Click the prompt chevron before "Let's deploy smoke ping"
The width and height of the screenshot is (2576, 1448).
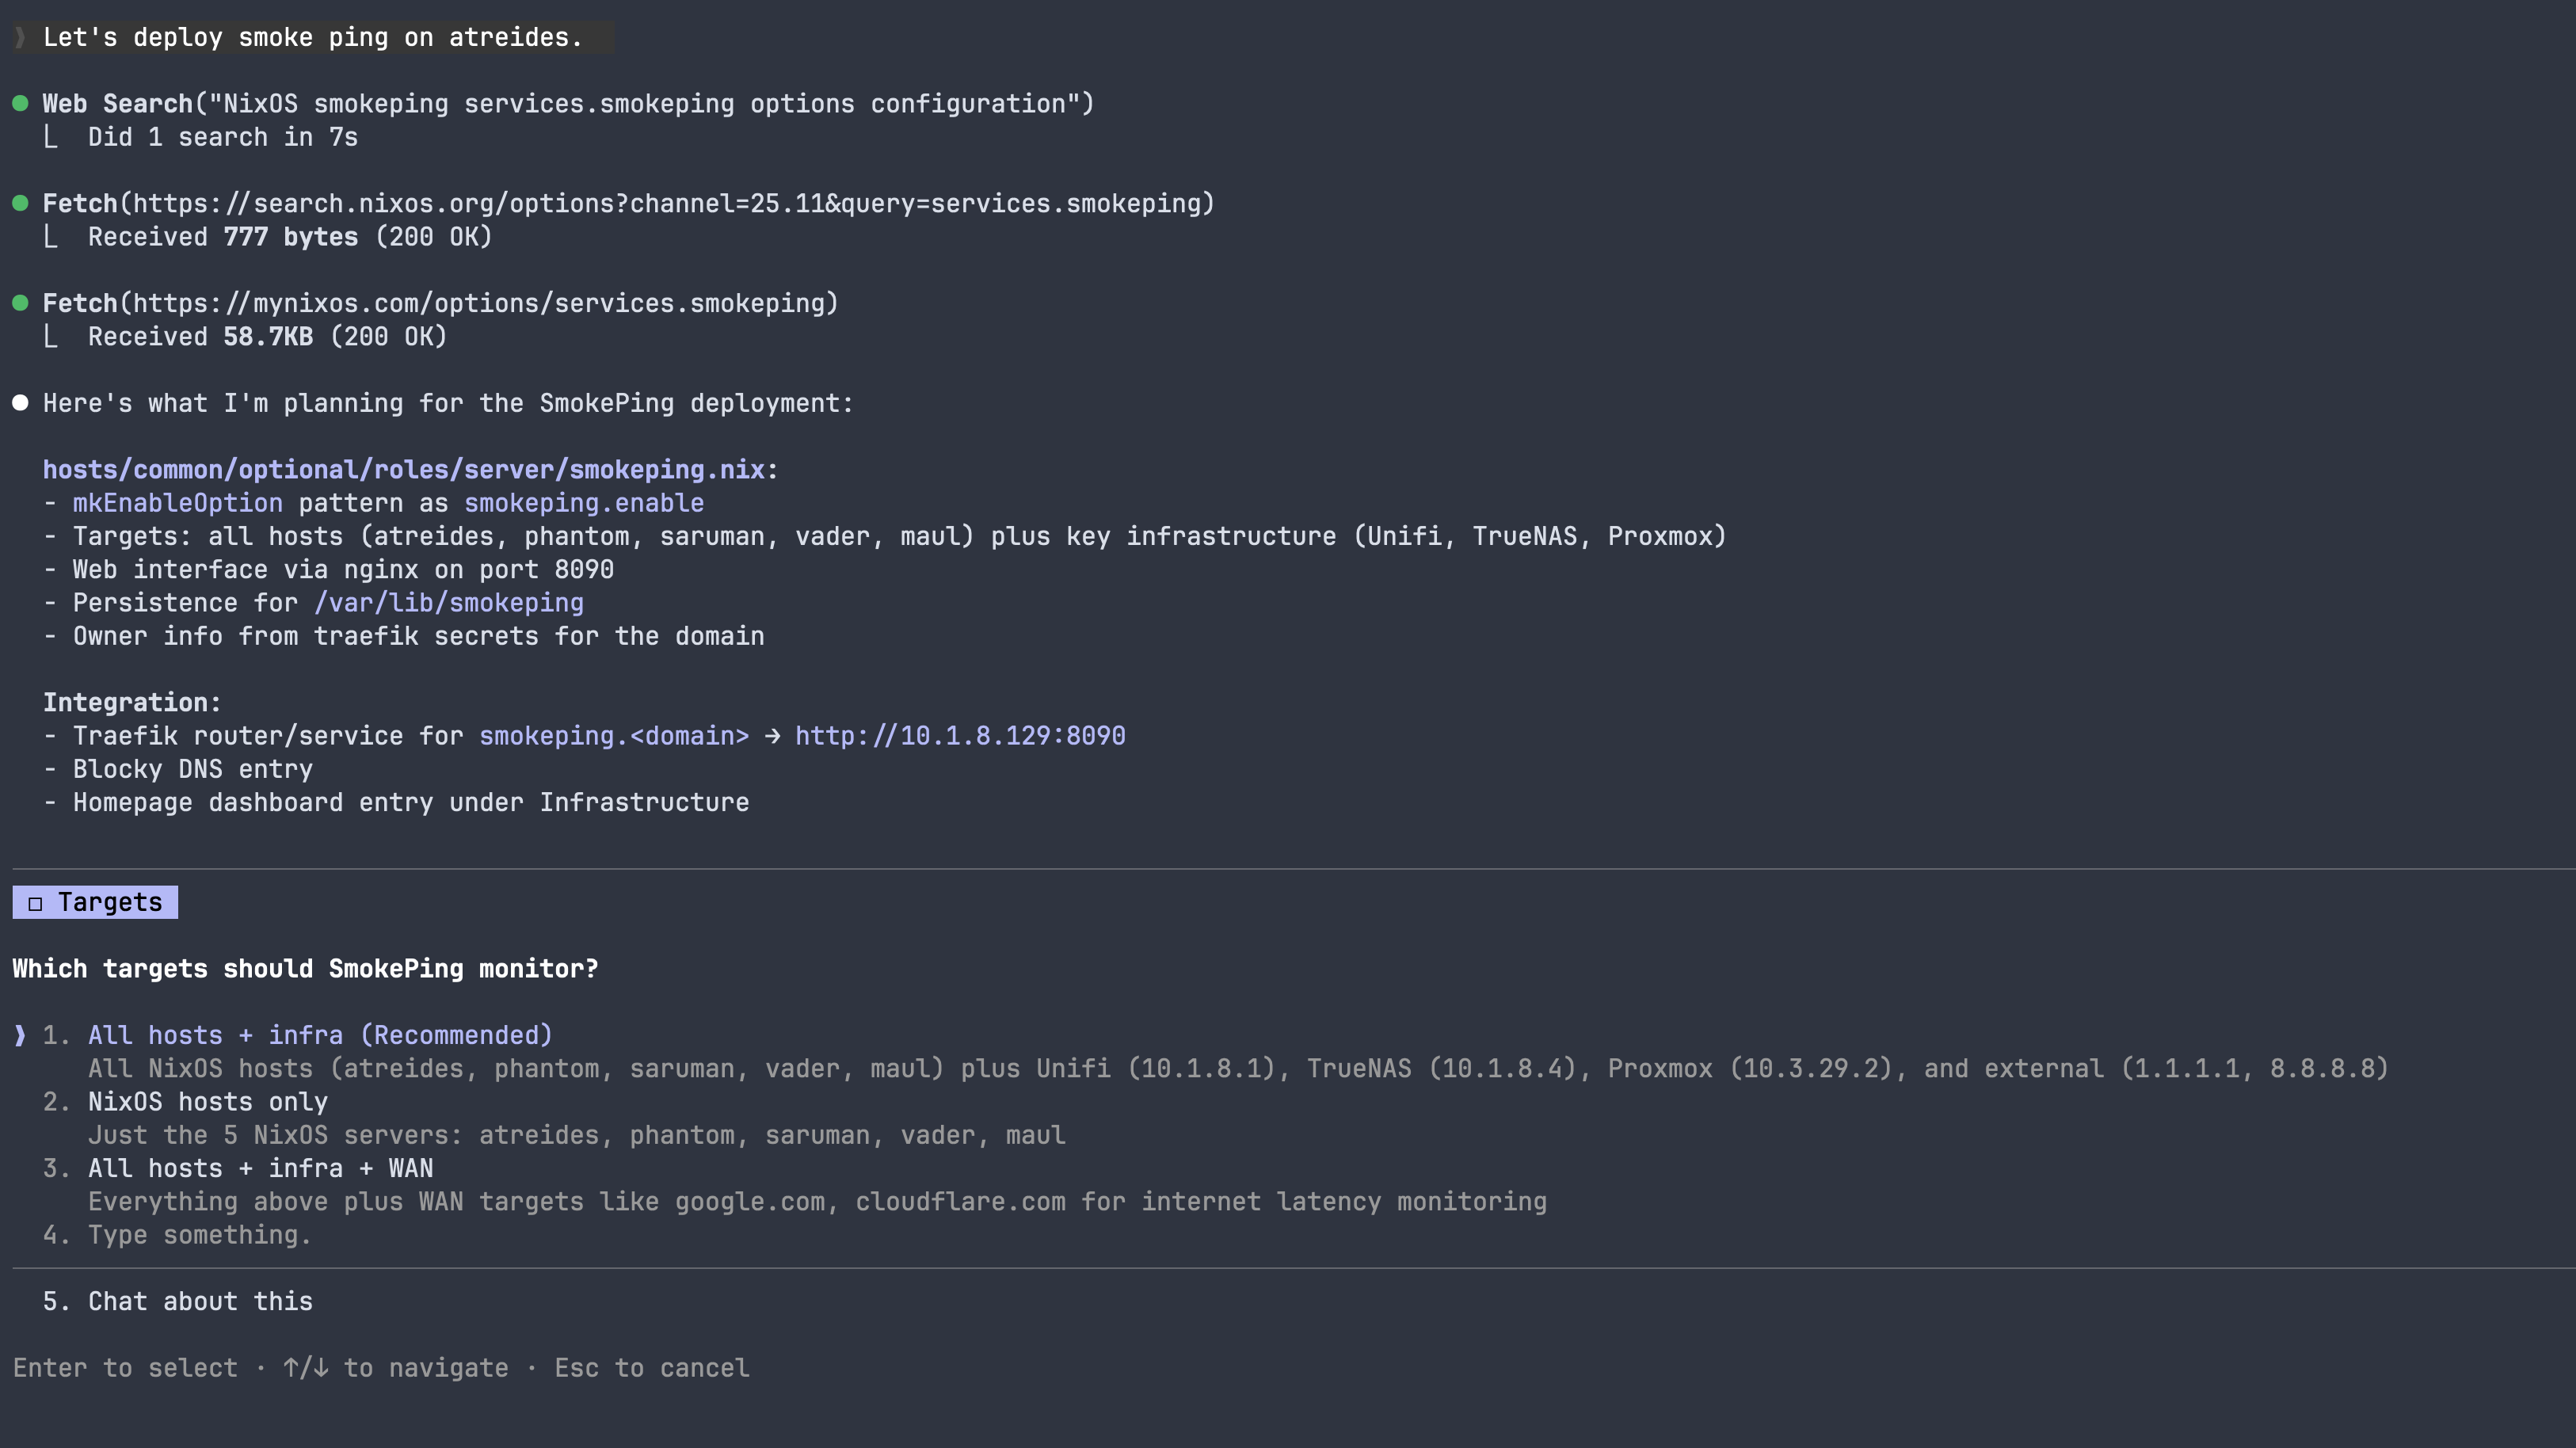tap(20, 38)
